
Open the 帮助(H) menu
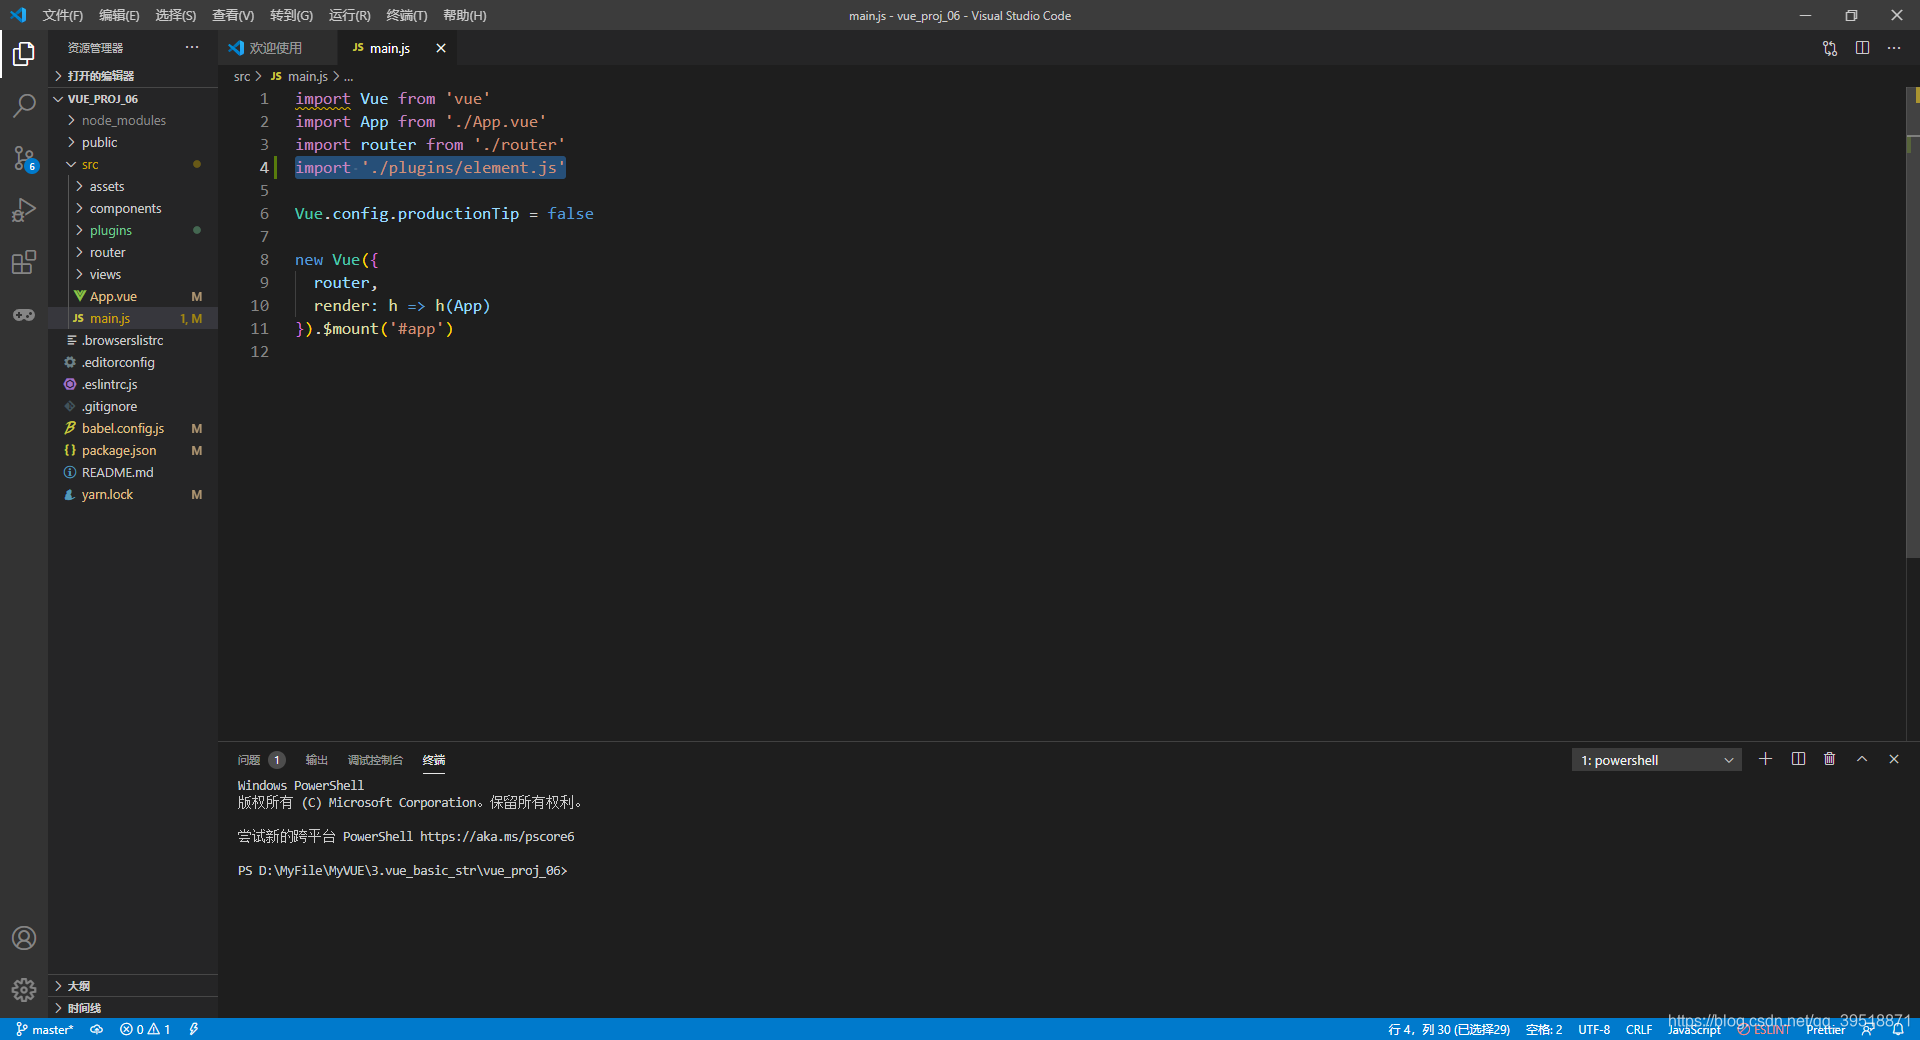coord(464,15)
